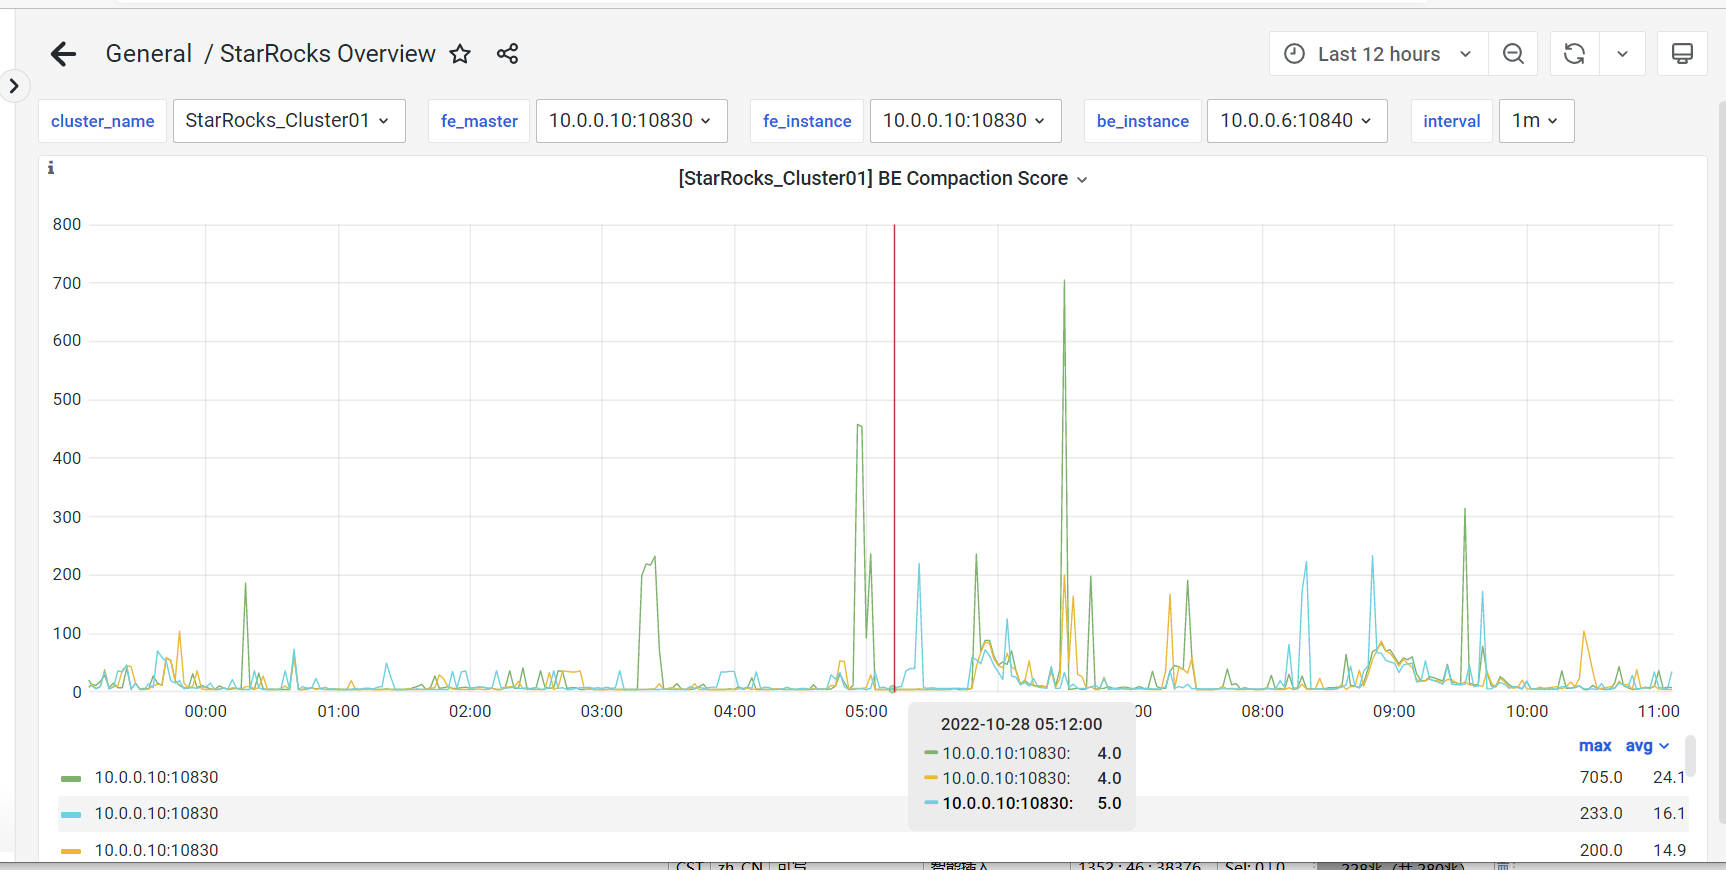Expand the left sidebar chevron
The height and width of the screenshot is (870, 1726).
(14, 86)
